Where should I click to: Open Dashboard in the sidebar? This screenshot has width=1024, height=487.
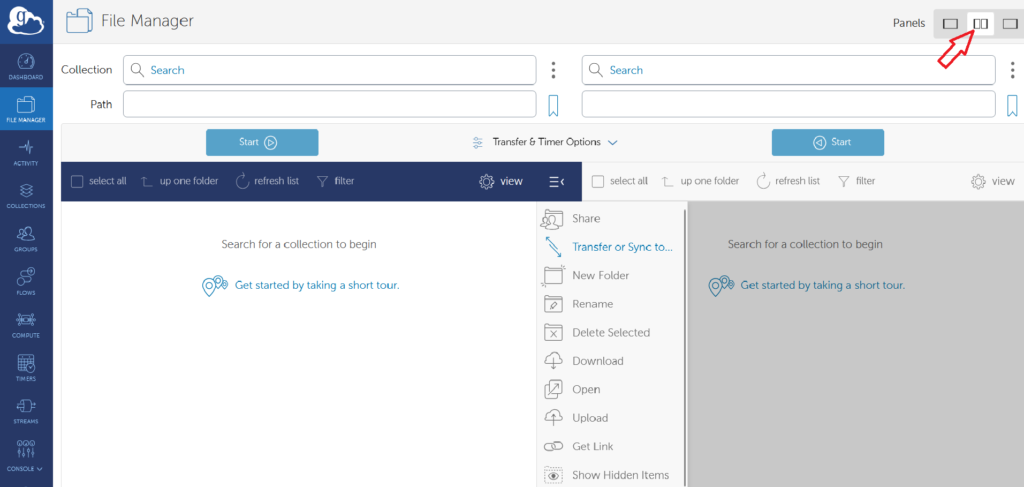pyautogui.click(x=26, y=67)
